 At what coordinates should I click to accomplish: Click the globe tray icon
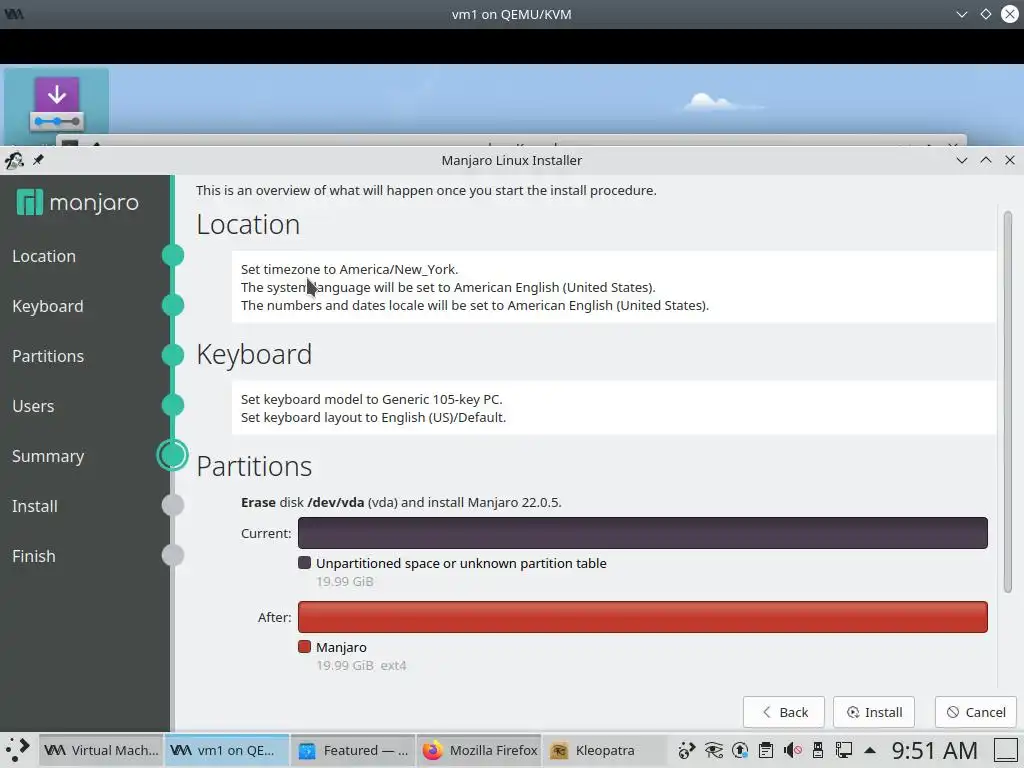[x=686, y=750]
